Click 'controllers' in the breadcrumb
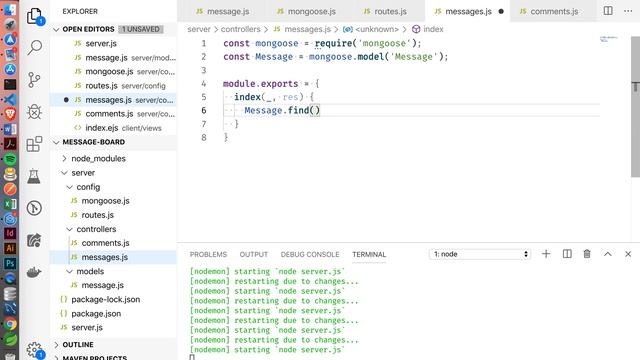Viewport: 640px width, 360px height. pos(240,29)
